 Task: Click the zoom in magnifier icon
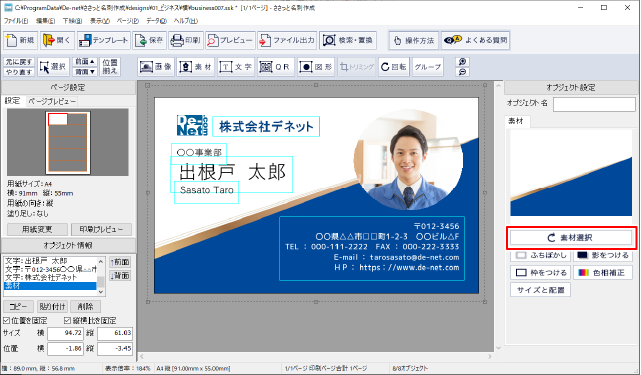click(x=462, y=62)
